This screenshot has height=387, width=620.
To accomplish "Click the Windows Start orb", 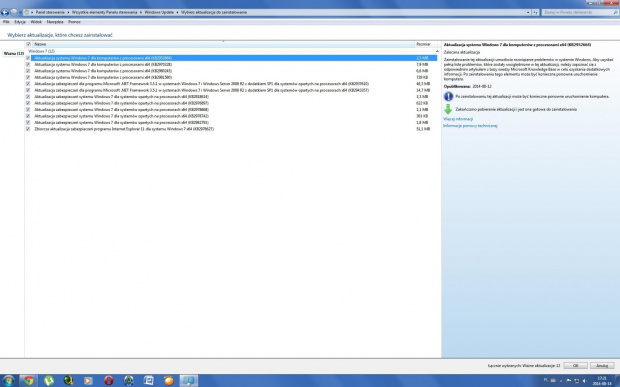I will coord(8,380).
